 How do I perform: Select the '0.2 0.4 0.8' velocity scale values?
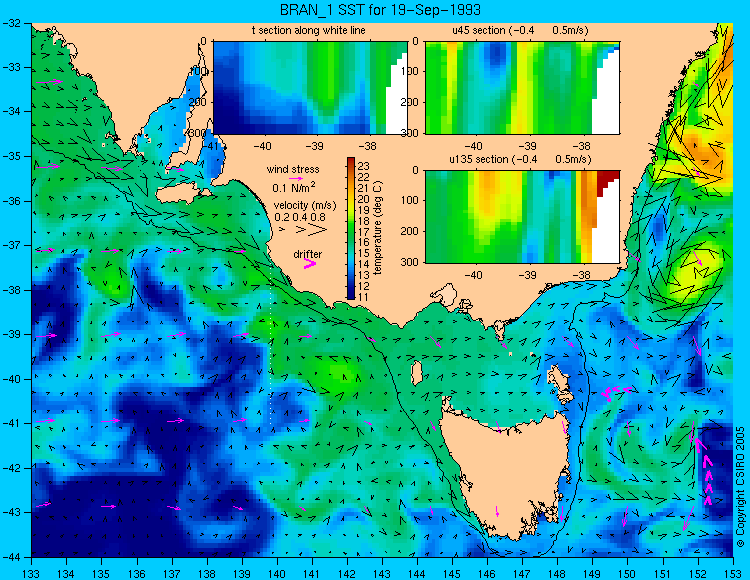[x=299, y=217]
